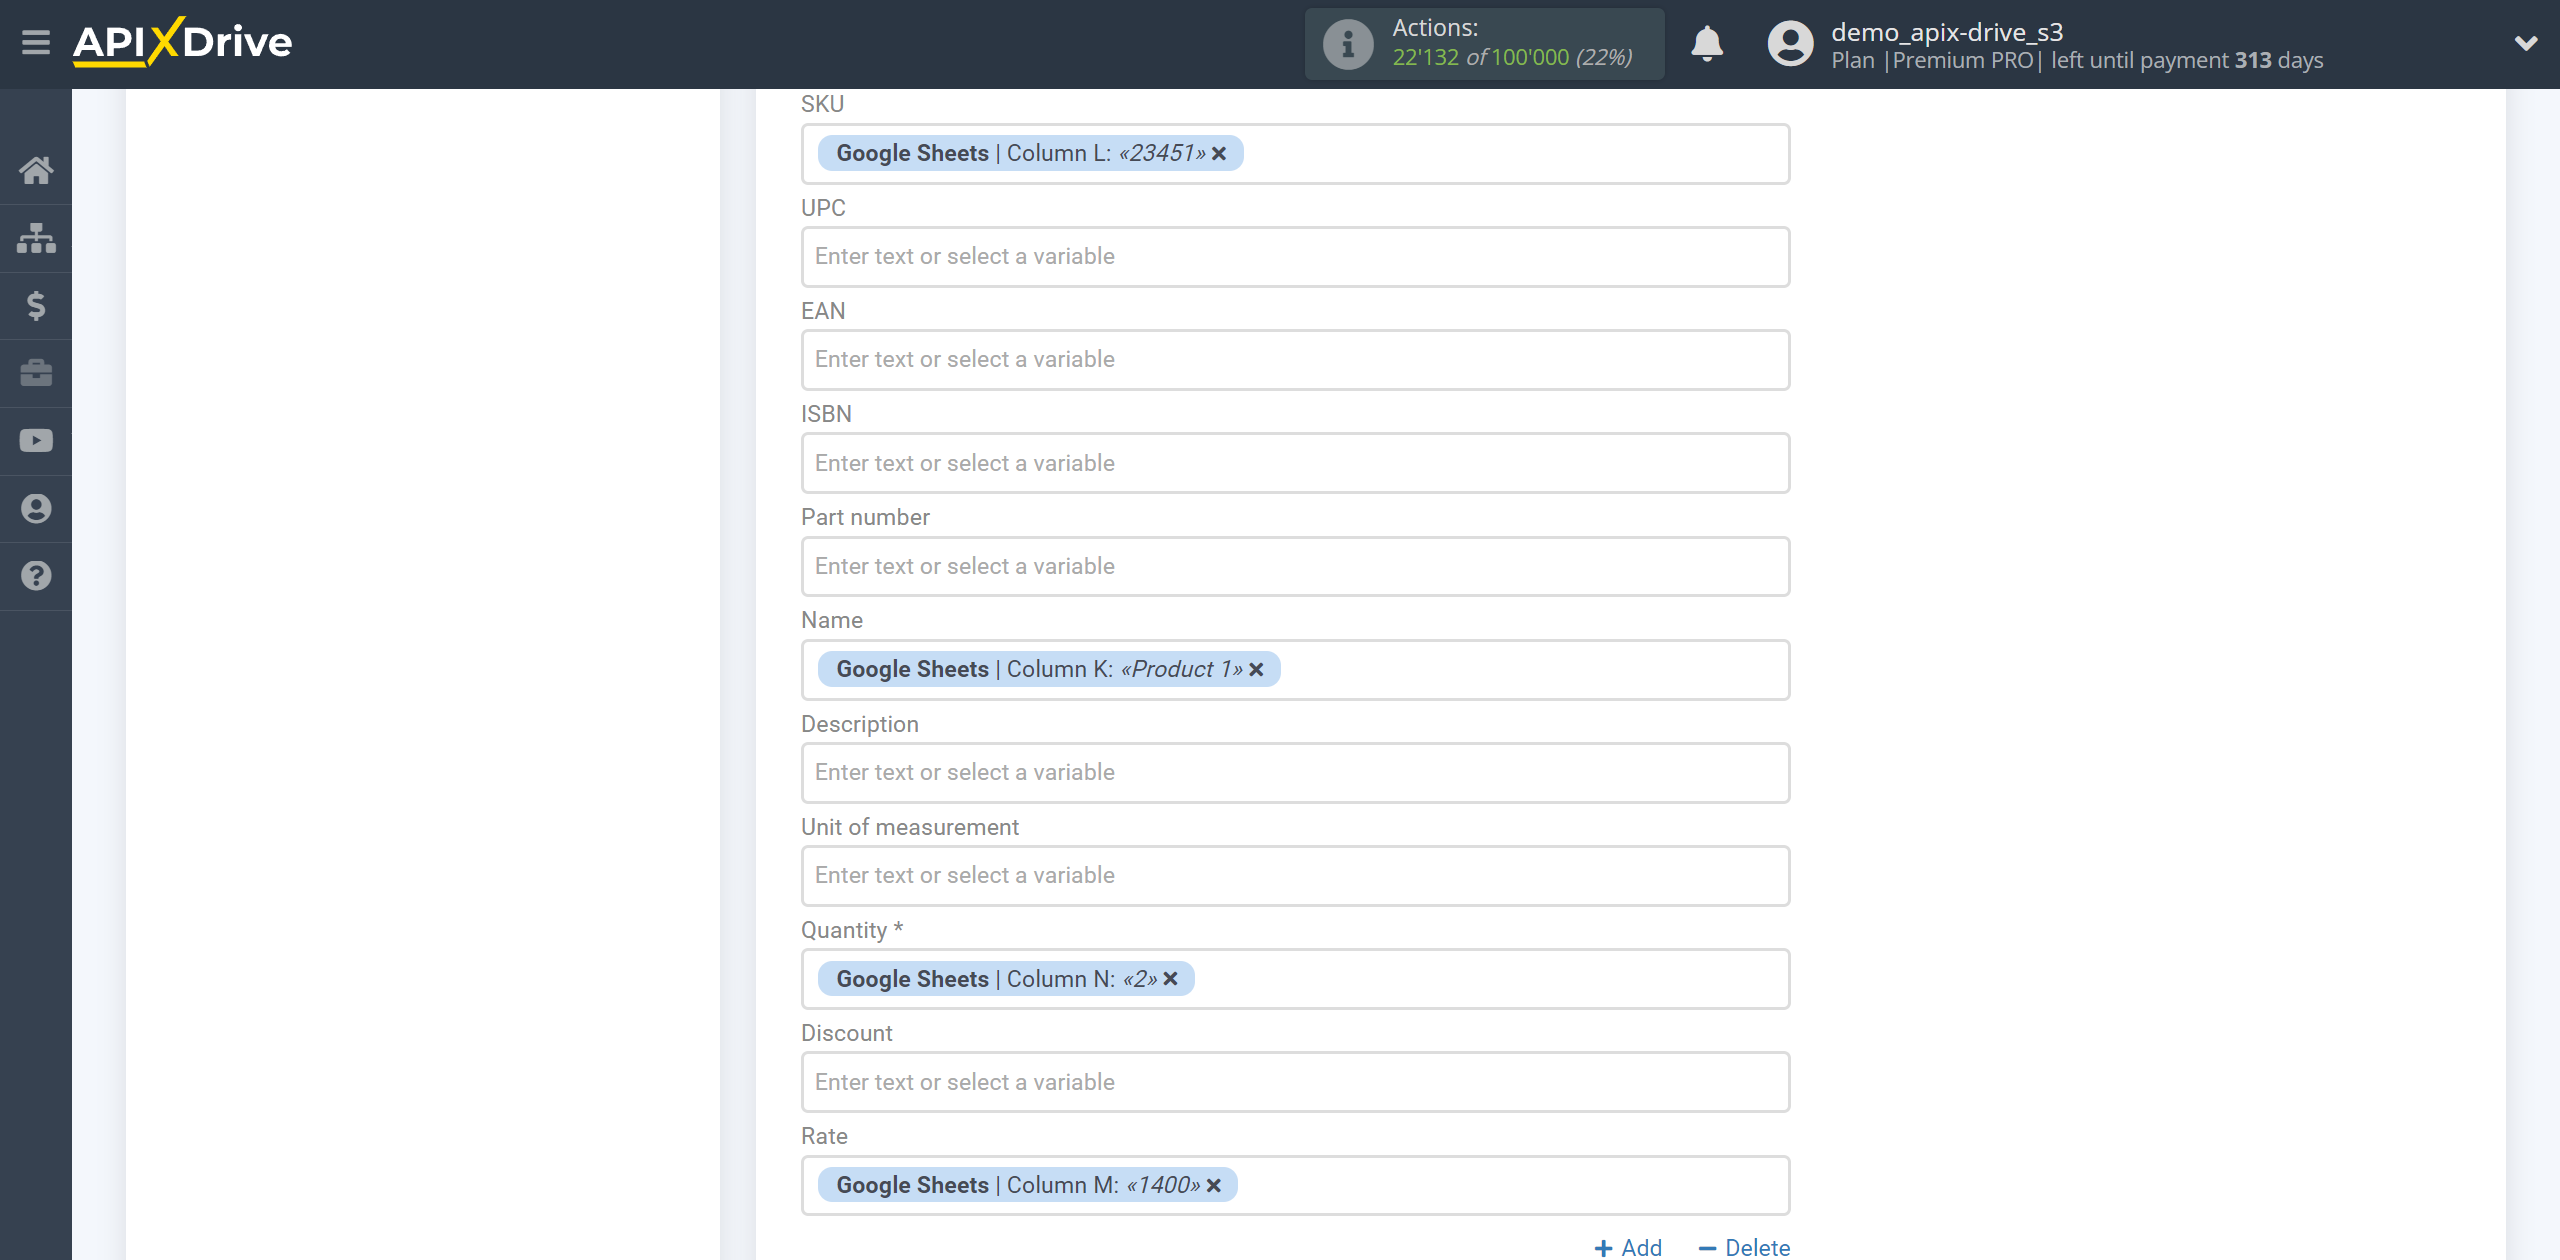
Task: Click the demo_apix-drive_s3 account dropdown
Action: 2522,44
